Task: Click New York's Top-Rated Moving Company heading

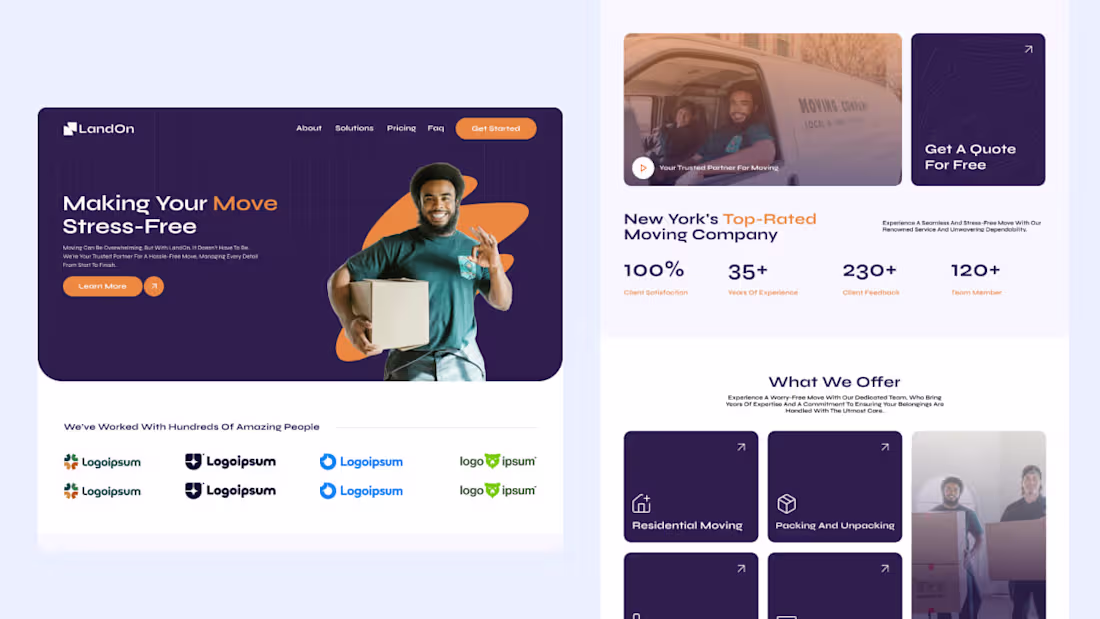Action: coord(720,227)
